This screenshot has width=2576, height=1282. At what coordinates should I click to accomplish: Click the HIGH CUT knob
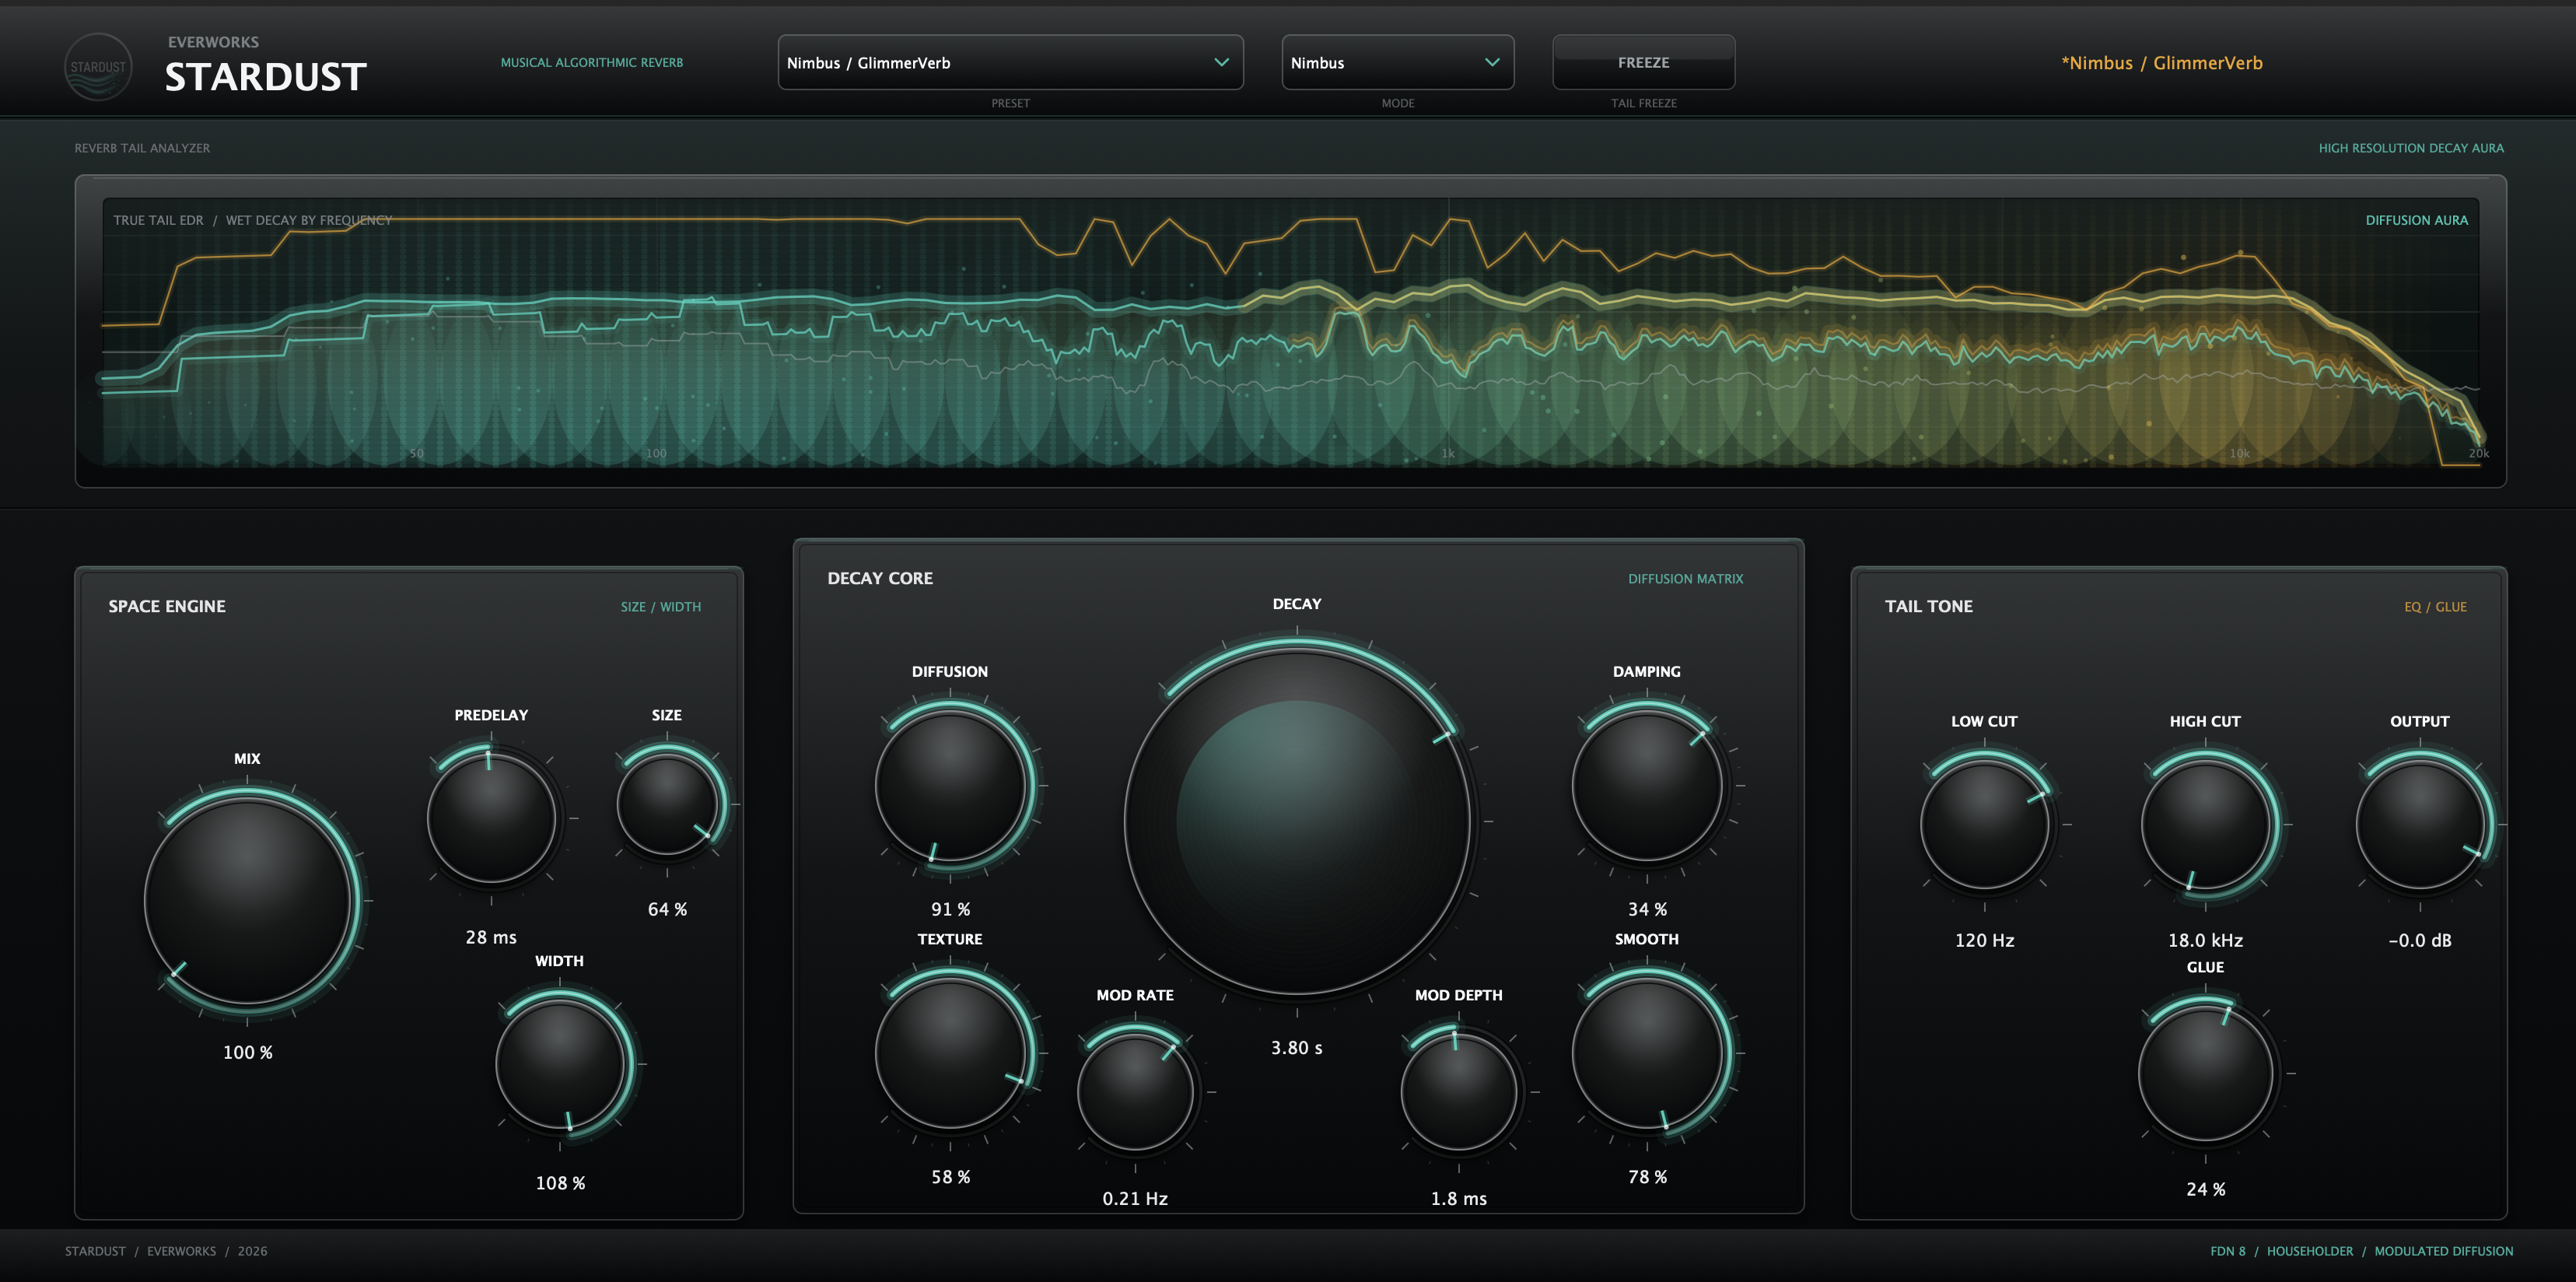pyautogui.click(x=2205, y=825)
